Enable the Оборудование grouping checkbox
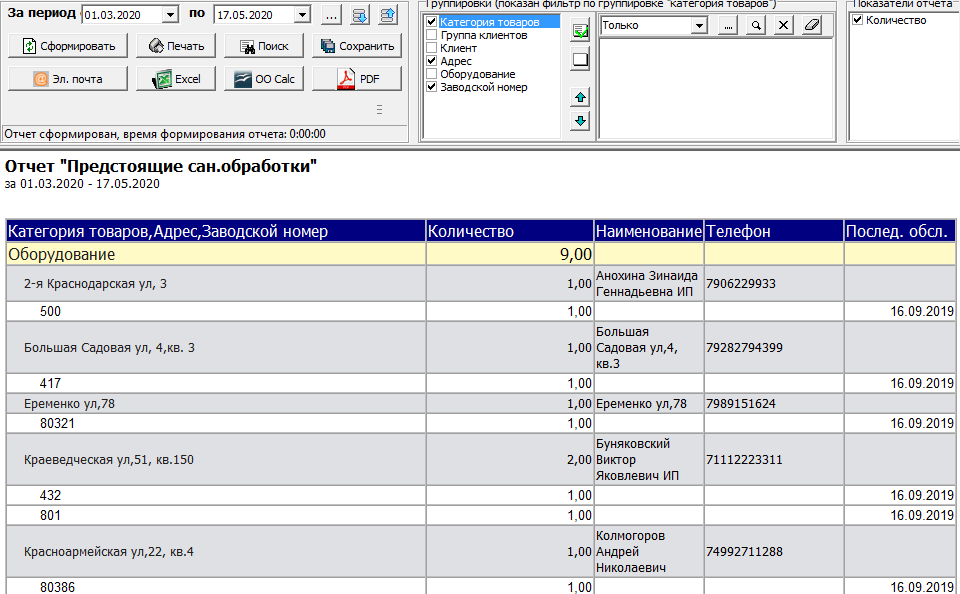This screenshot has width=960, height=594. [x=432, y=74]
